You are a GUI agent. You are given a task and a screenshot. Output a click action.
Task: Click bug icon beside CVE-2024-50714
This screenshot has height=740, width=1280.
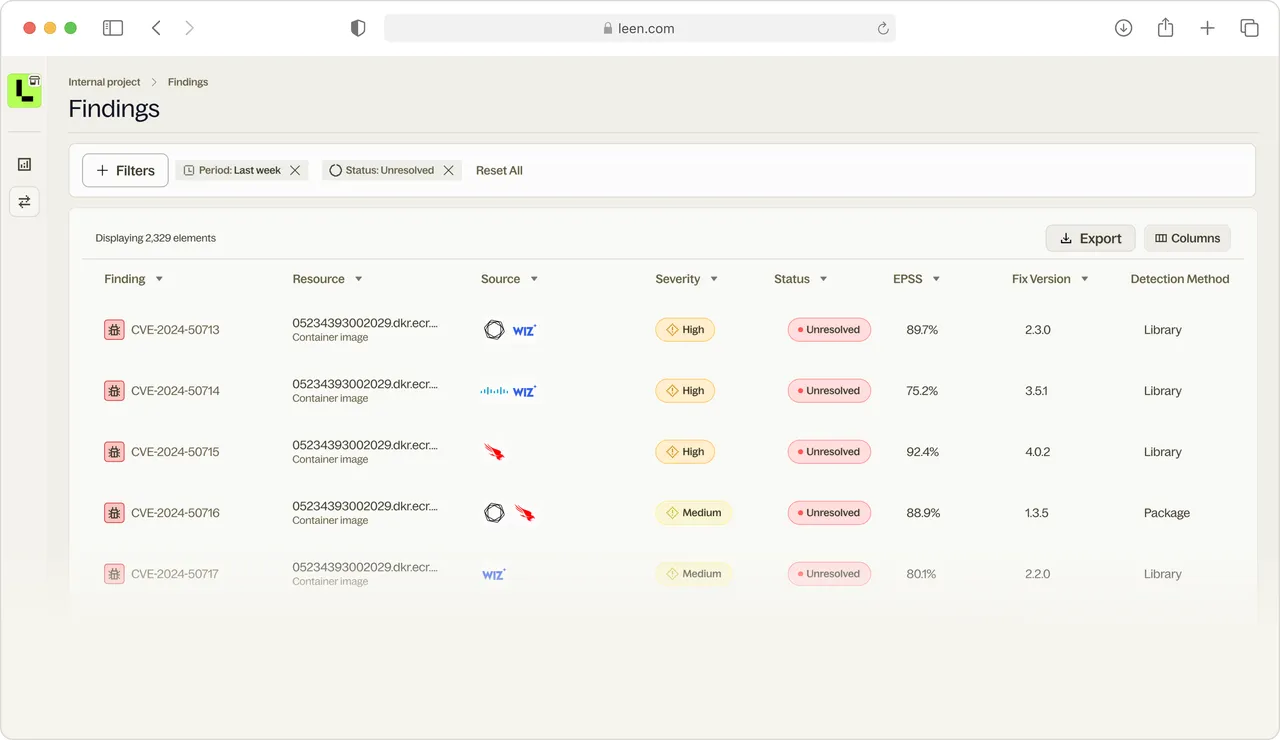pyautogui.click(x=114, y=391)
